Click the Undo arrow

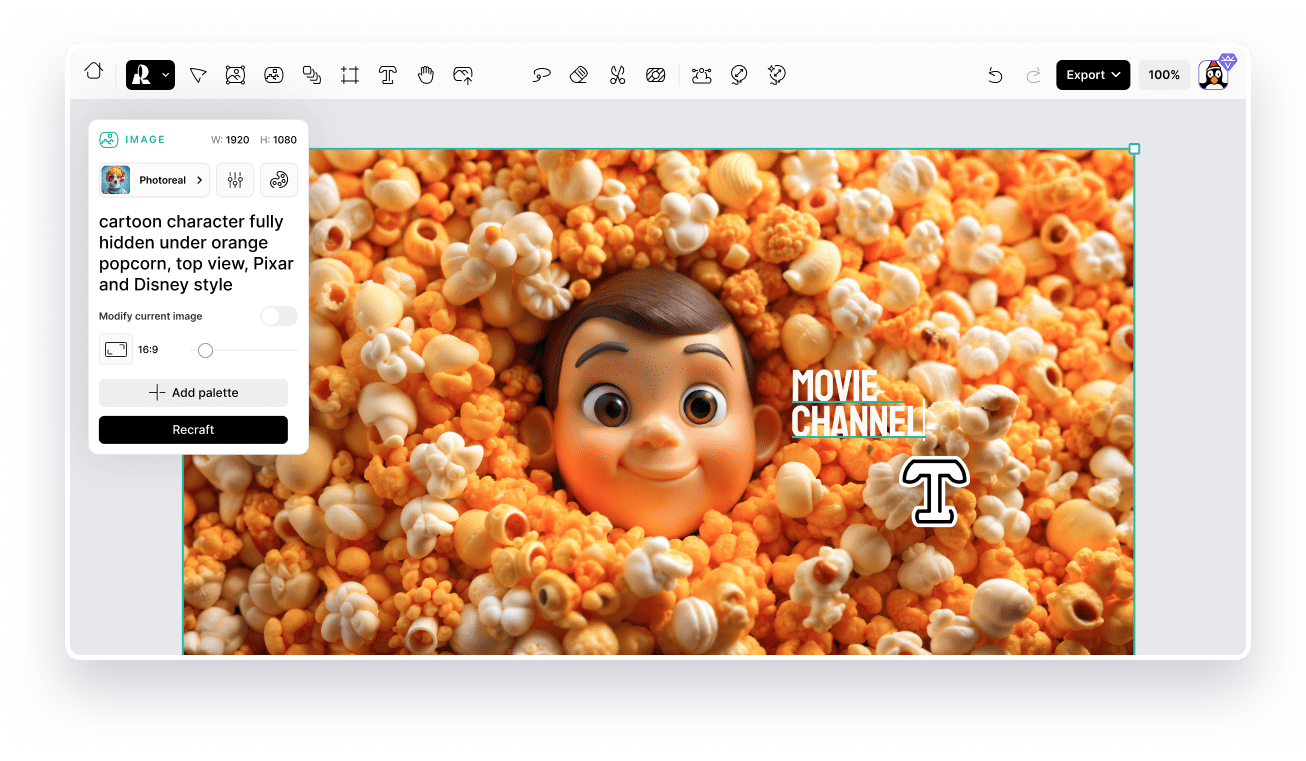[995, 74]
